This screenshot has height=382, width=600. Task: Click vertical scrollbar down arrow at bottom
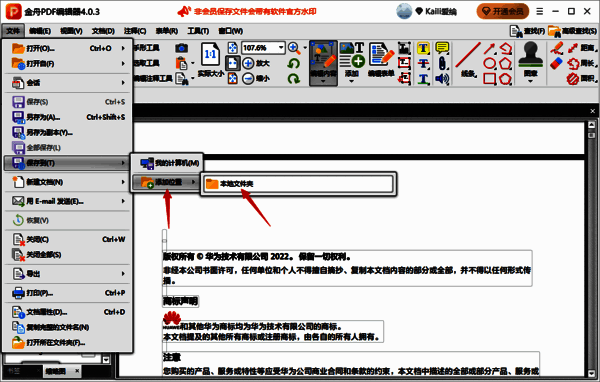(592, 373)
